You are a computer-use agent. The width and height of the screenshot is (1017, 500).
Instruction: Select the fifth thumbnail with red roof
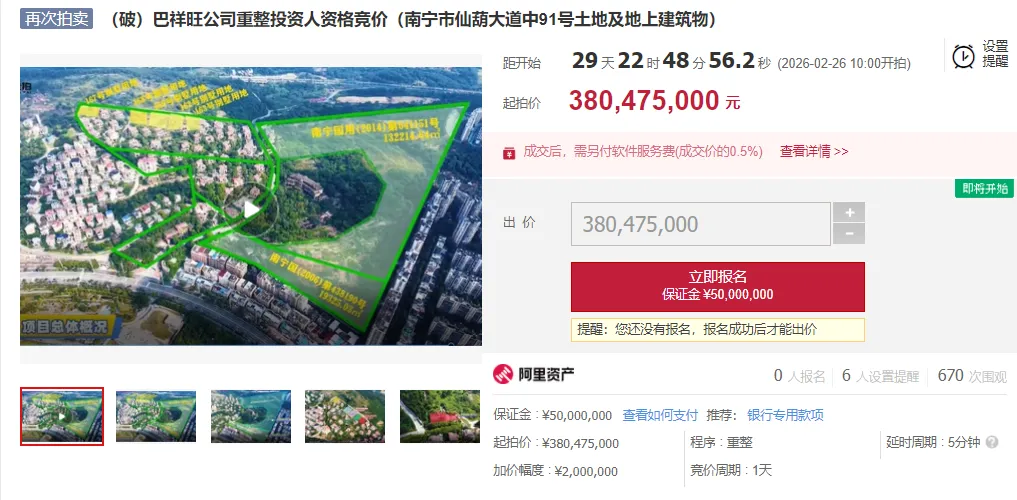point(440,416)
